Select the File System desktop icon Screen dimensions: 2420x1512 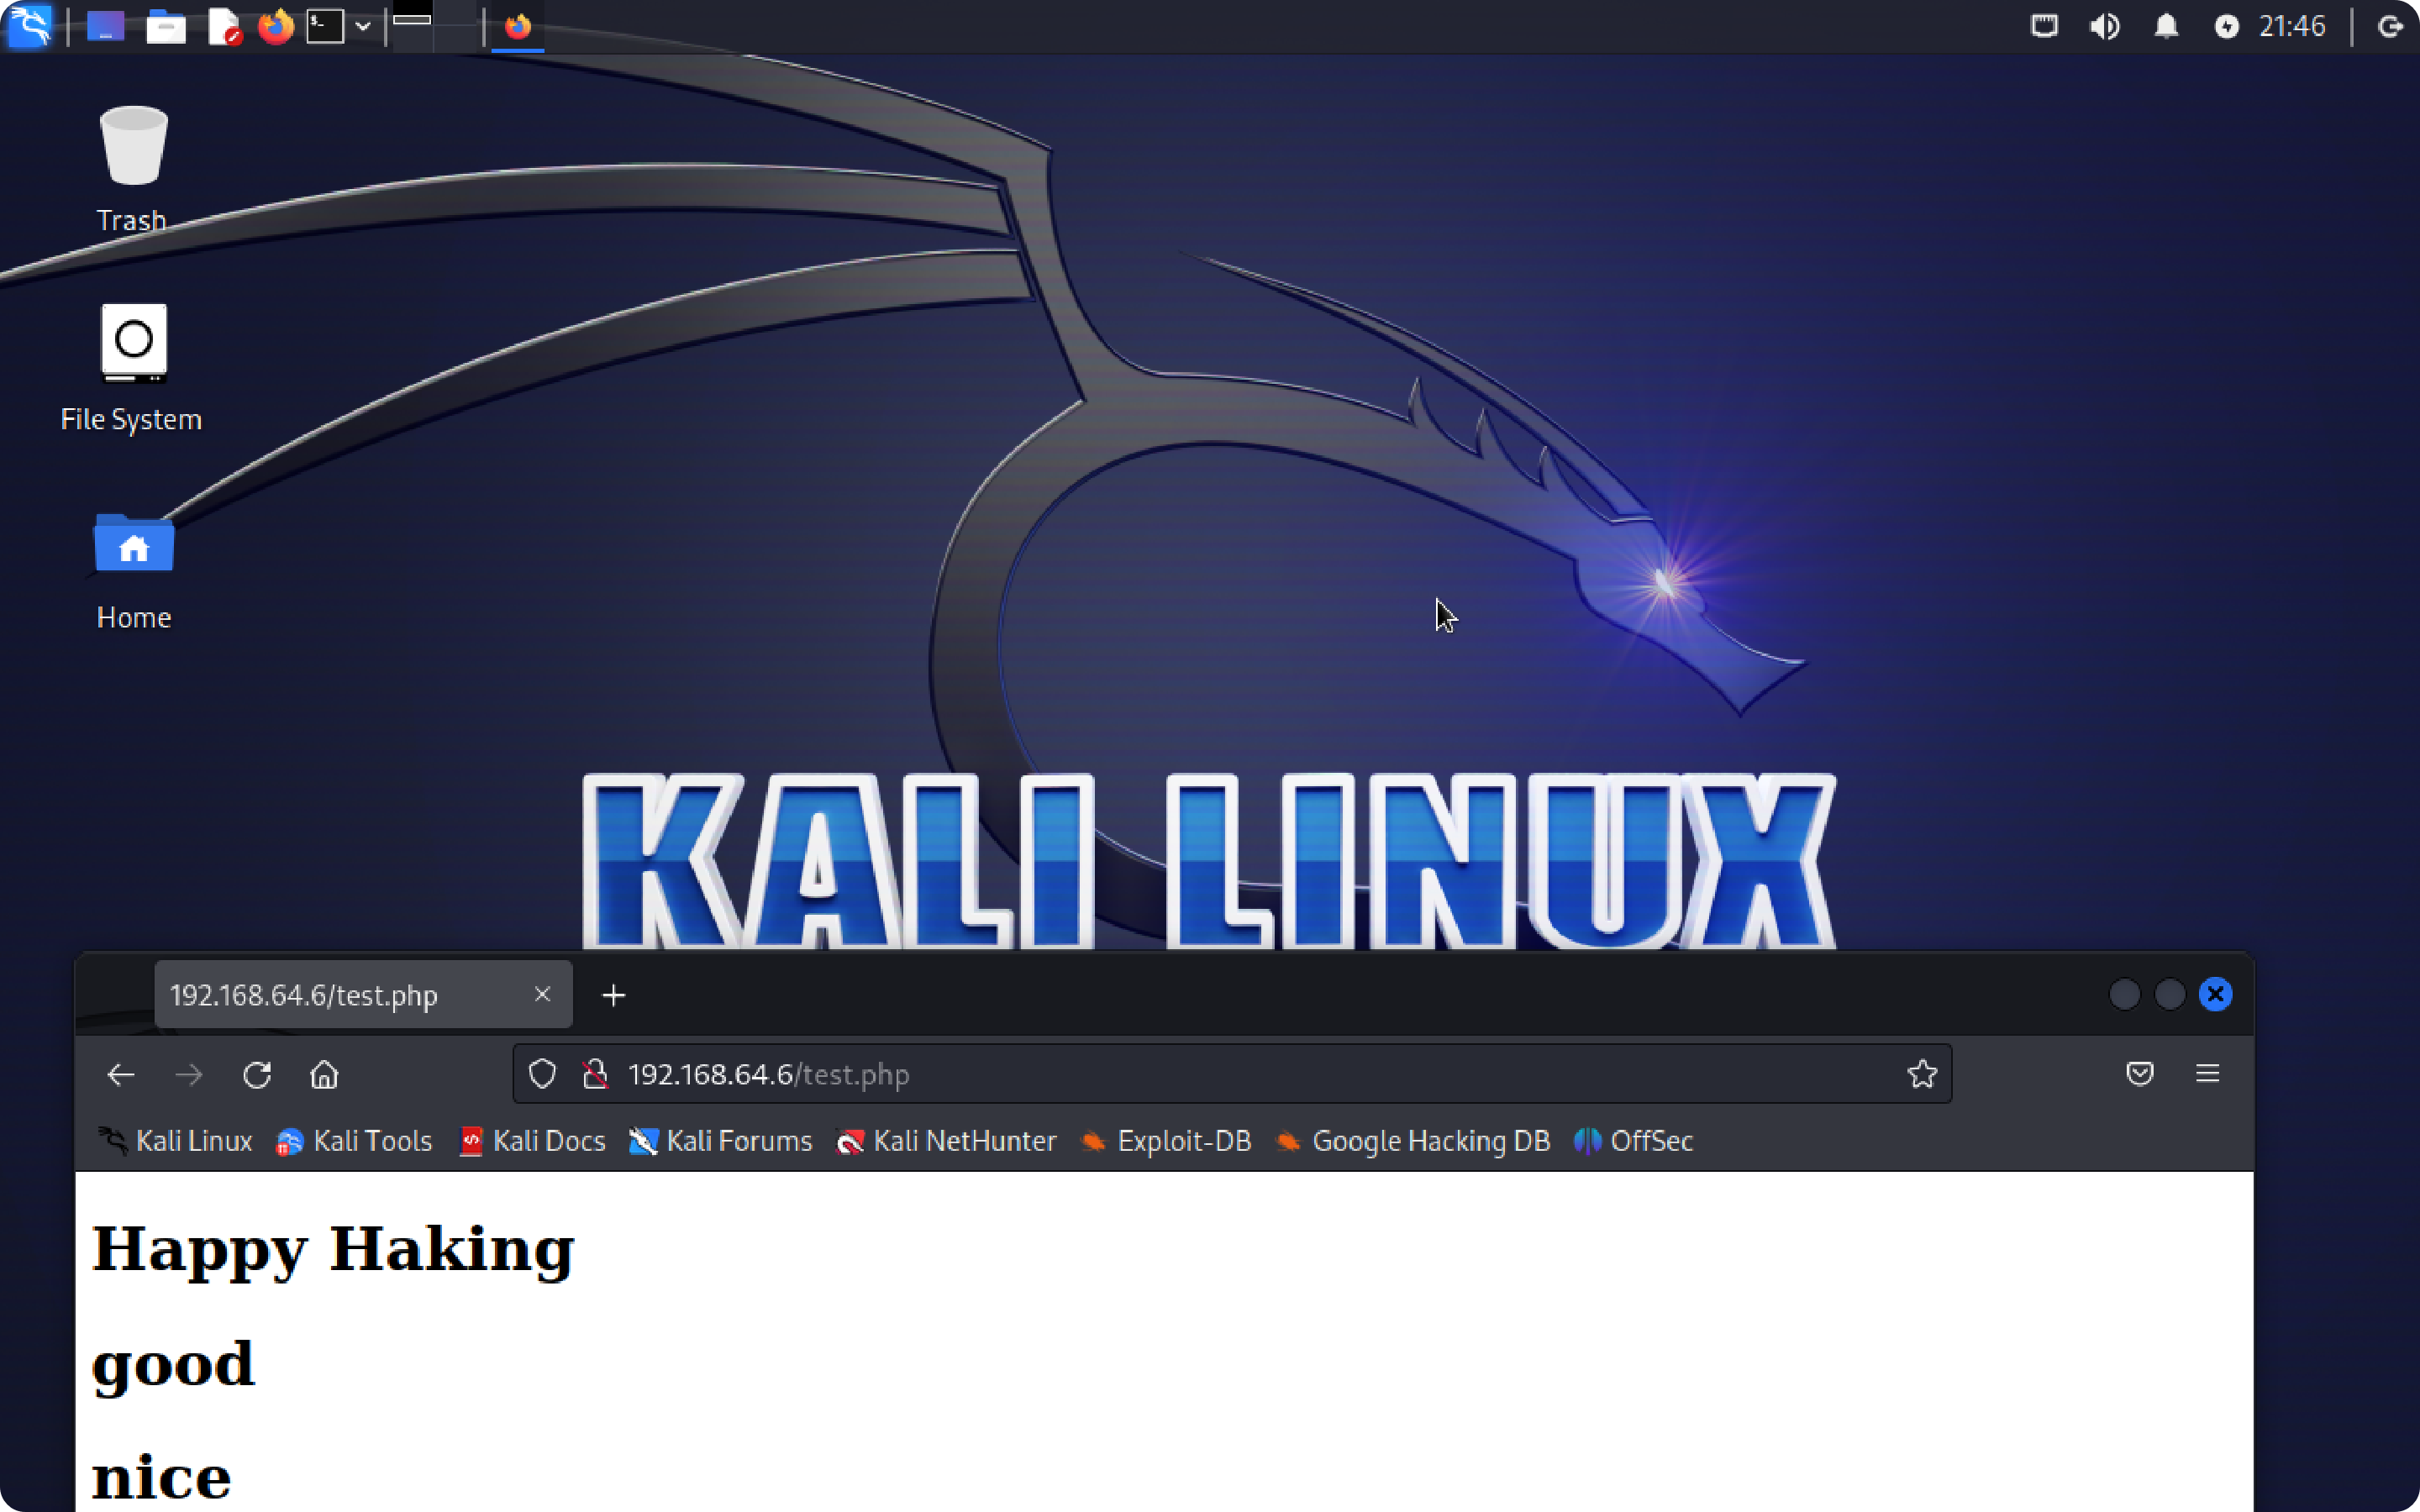tap(132, 367)
